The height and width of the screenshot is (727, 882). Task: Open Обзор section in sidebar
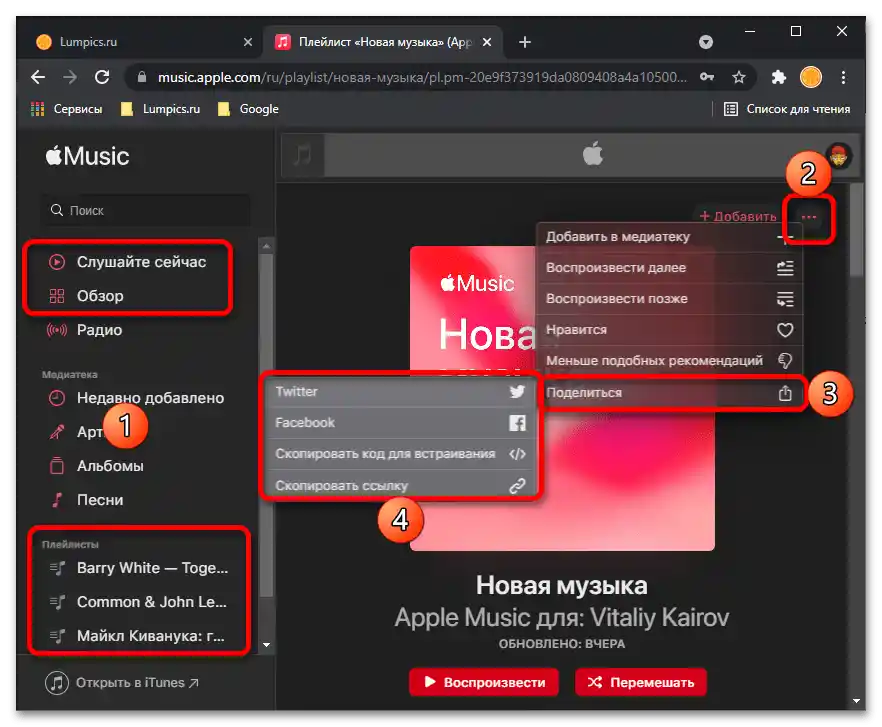[x=87, y=296]
